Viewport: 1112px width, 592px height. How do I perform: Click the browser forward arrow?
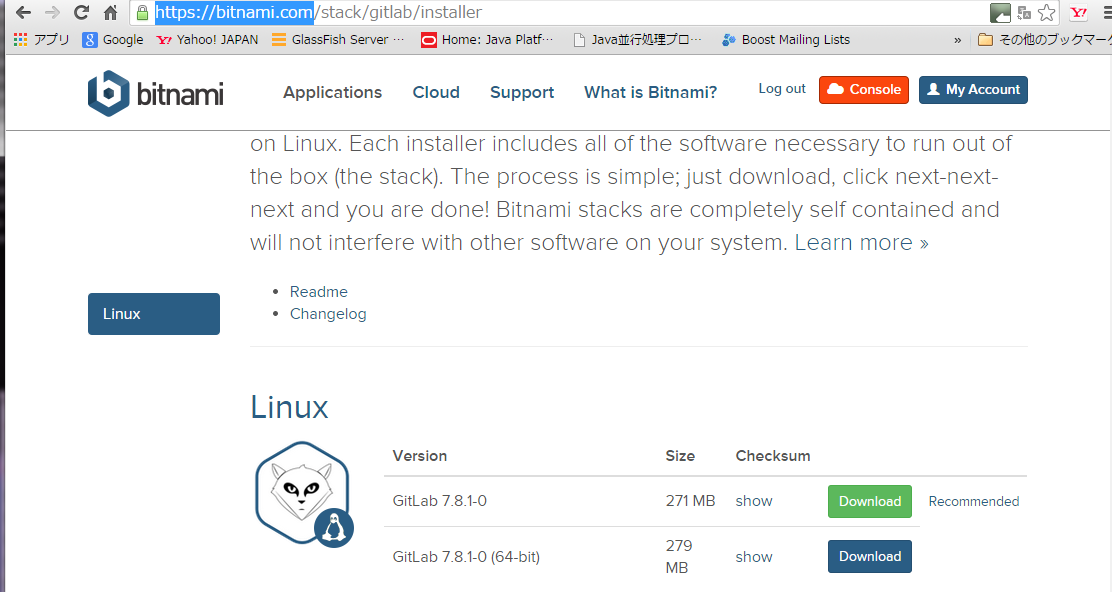[52, 12]
